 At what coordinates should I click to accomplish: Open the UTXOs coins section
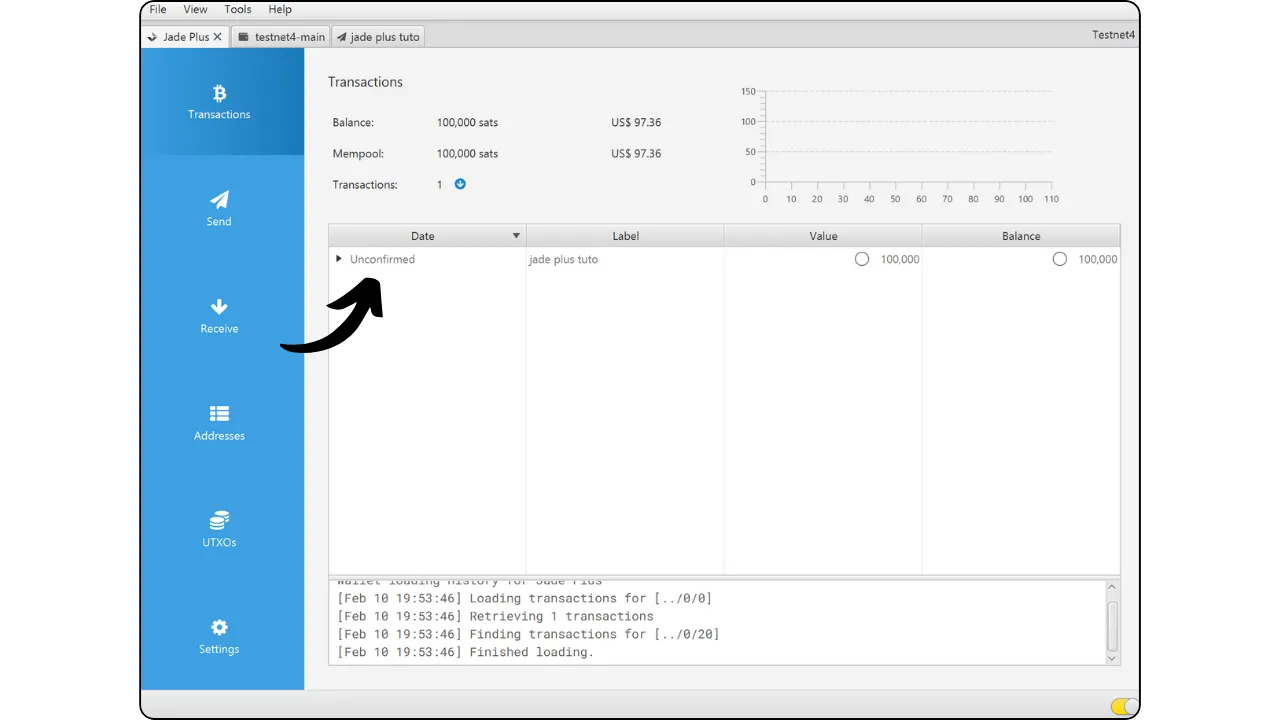point(219,529)
